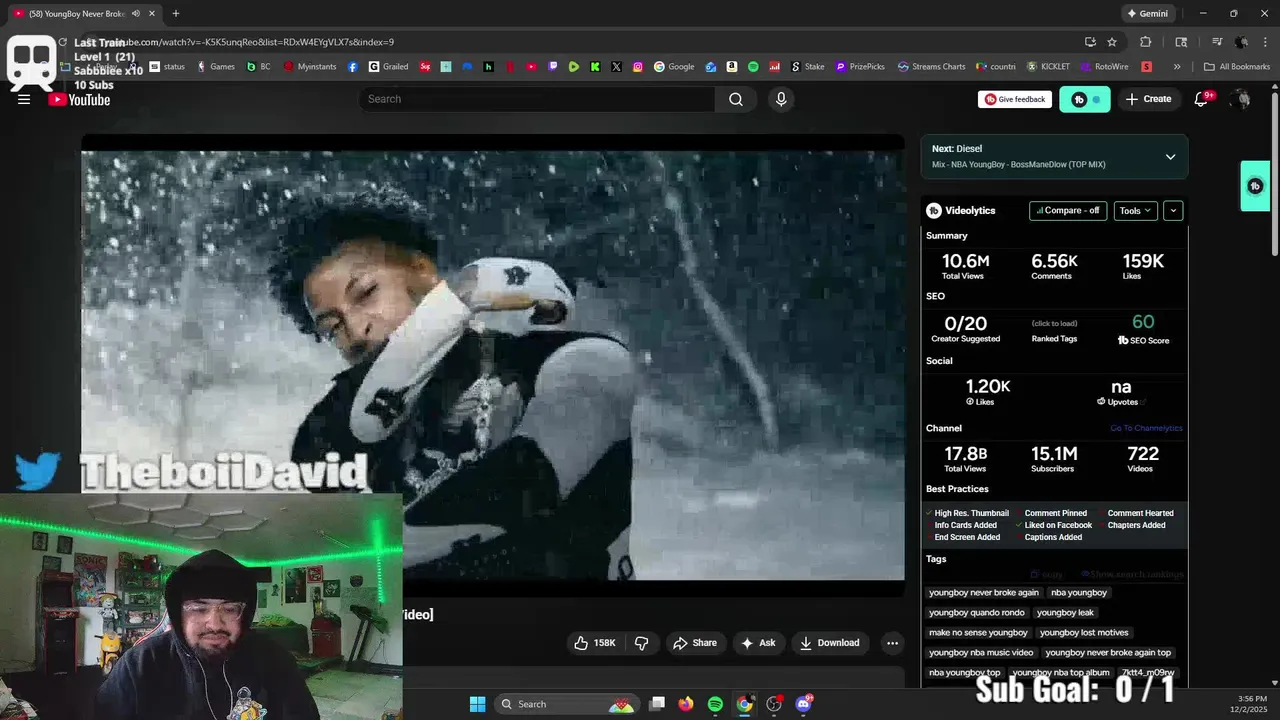Click the YouTube search magnifier button

[x=736, y=99]
